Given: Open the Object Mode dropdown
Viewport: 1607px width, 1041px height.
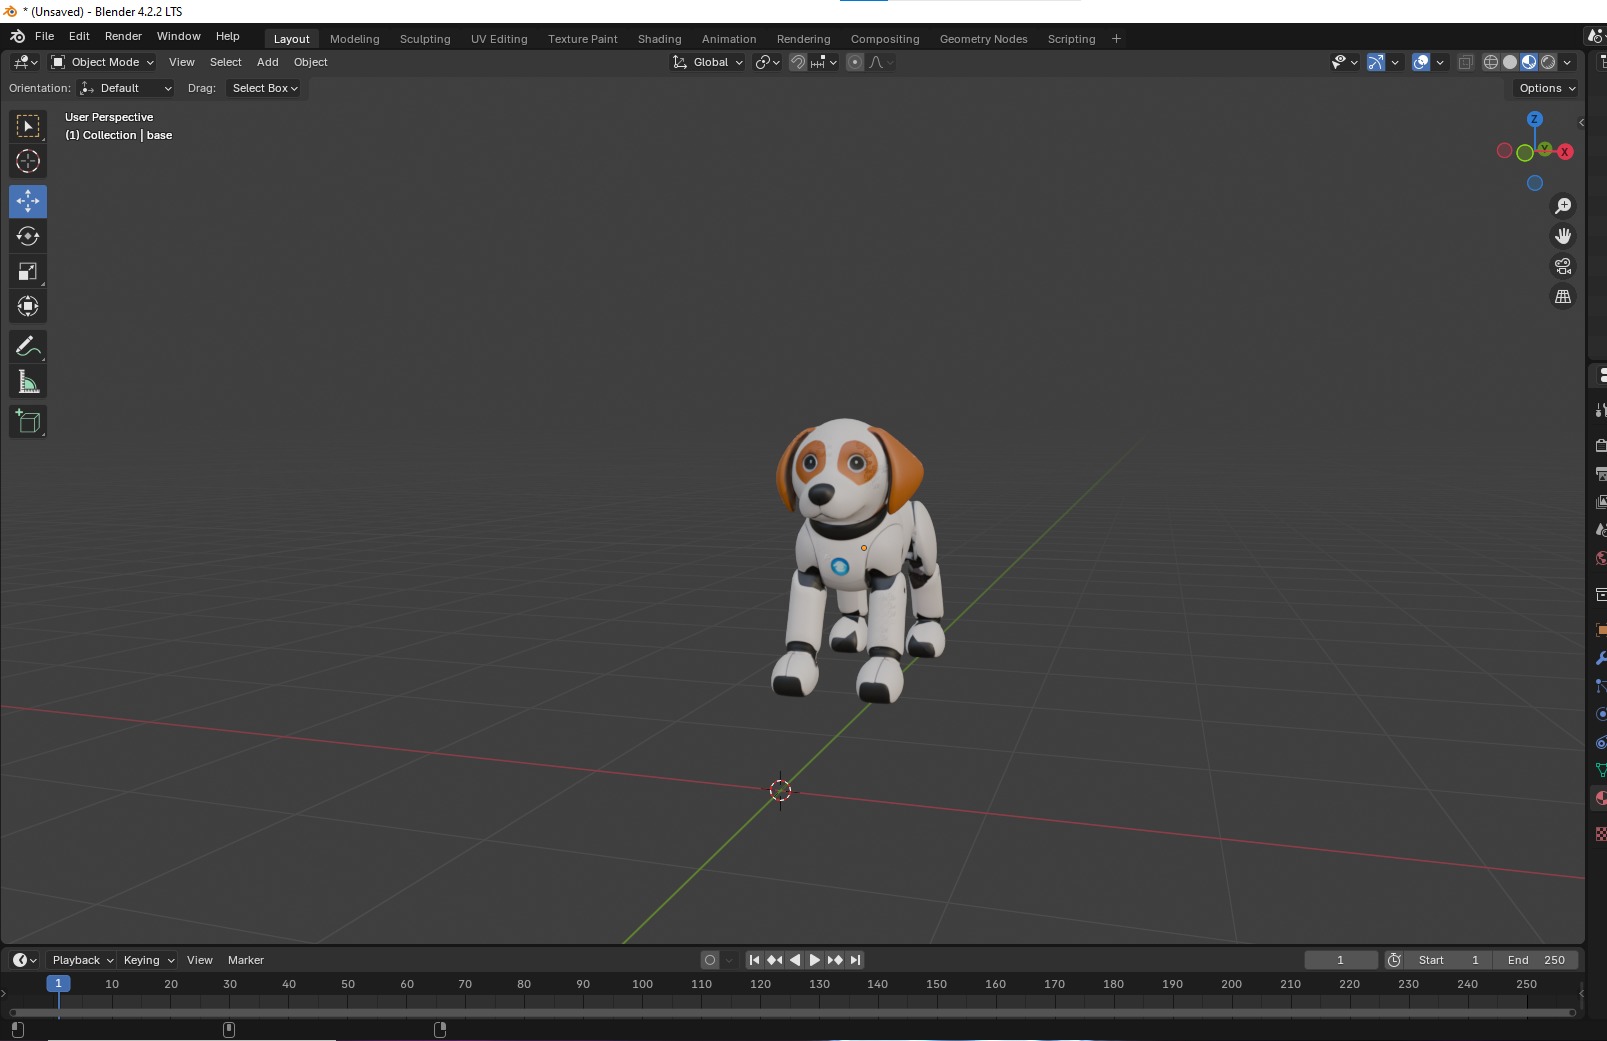Looking at the screenshot, I should point(103,62).
